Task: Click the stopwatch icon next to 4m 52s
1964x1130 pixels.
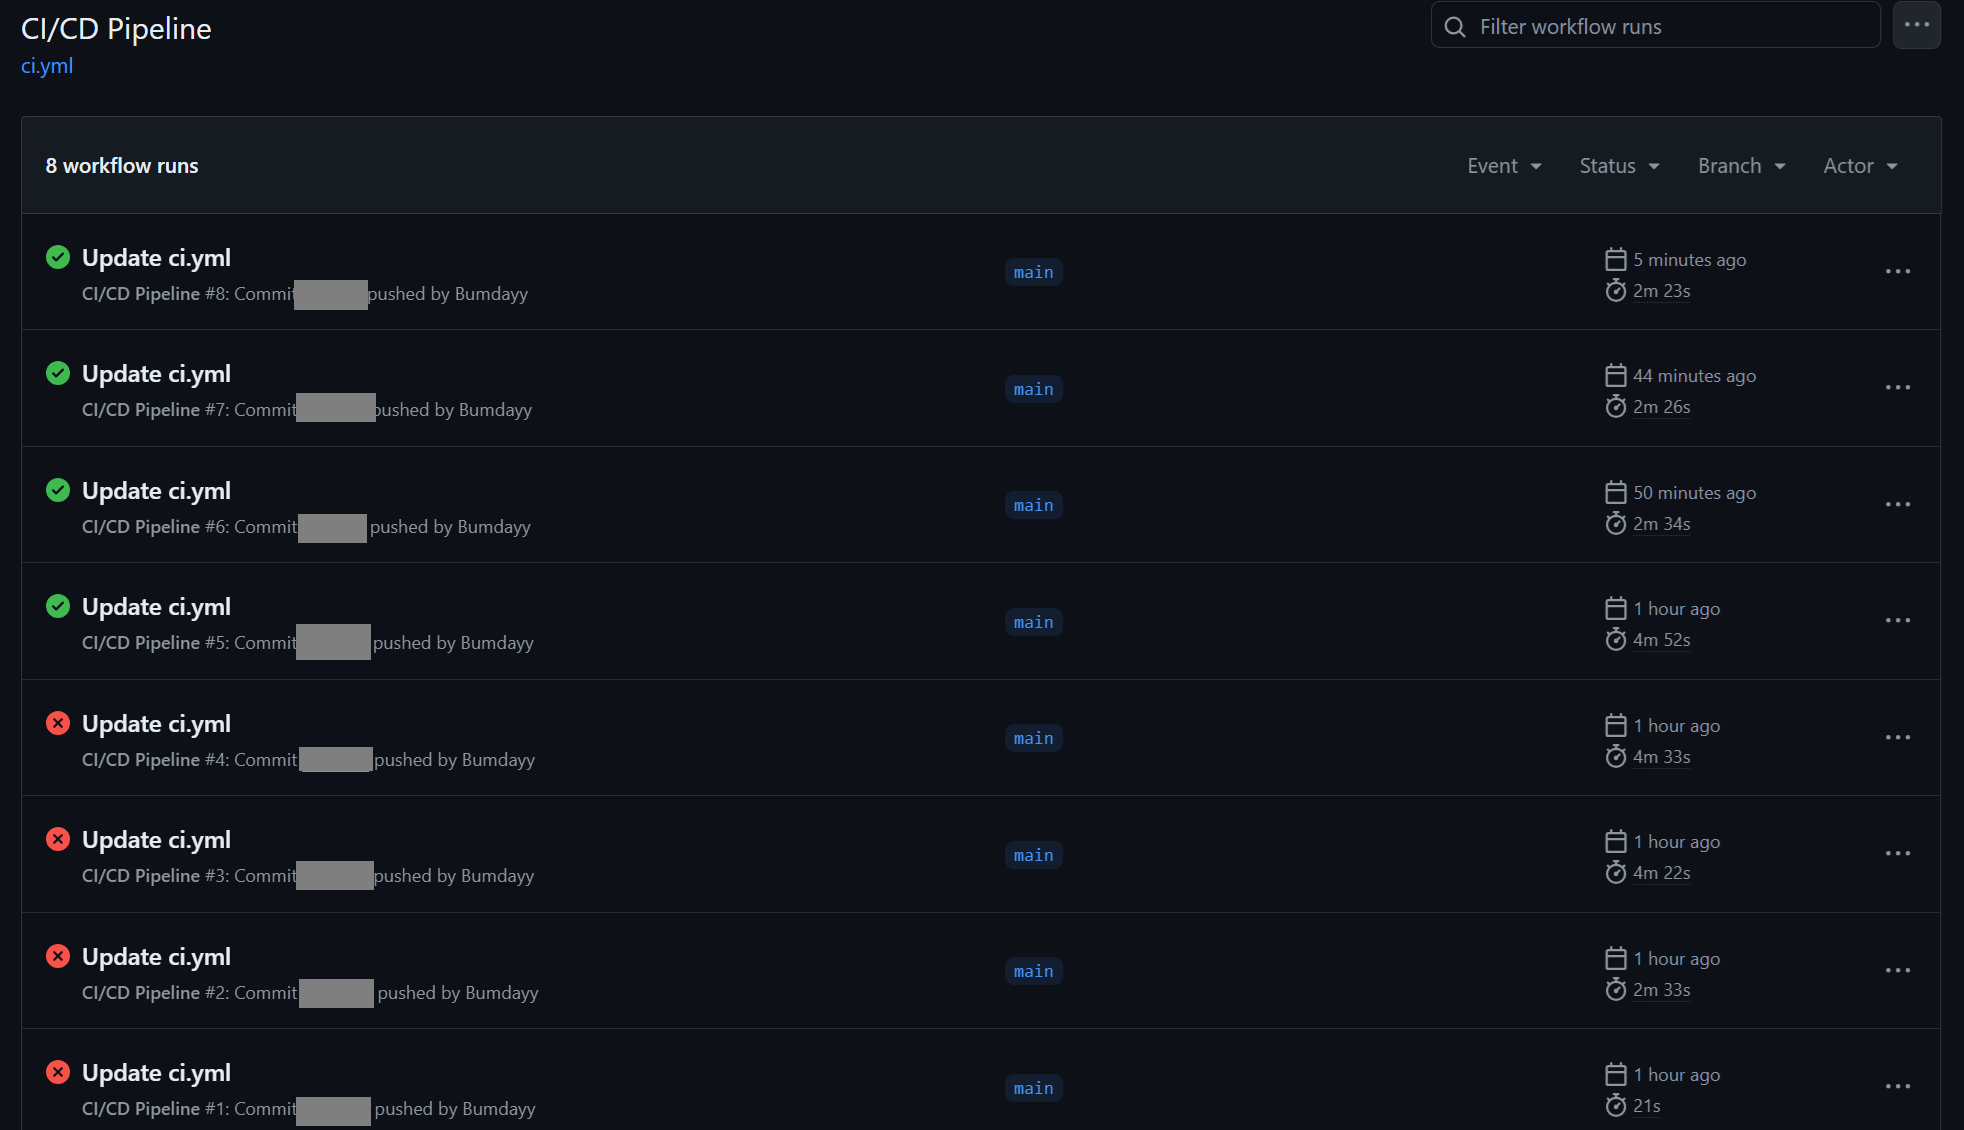Action: (x=1615, y=640)
